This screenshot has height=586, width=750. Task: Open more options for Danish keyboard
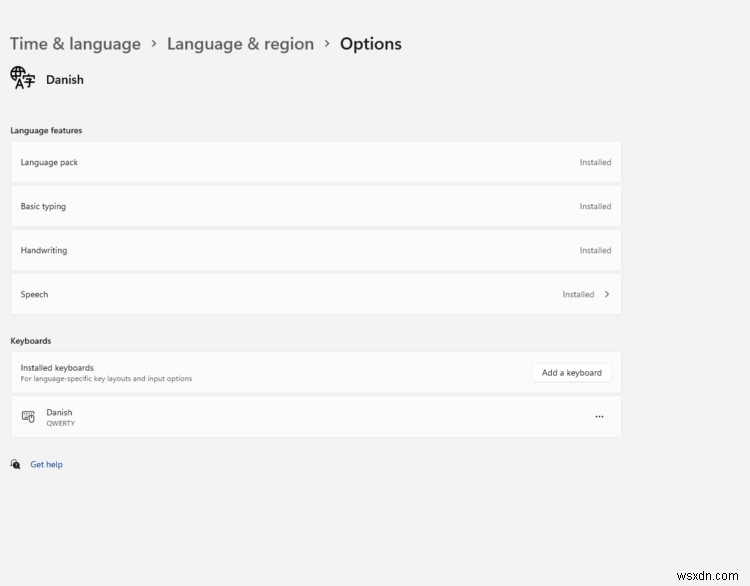pyautogui.click(x=599, y=417)
